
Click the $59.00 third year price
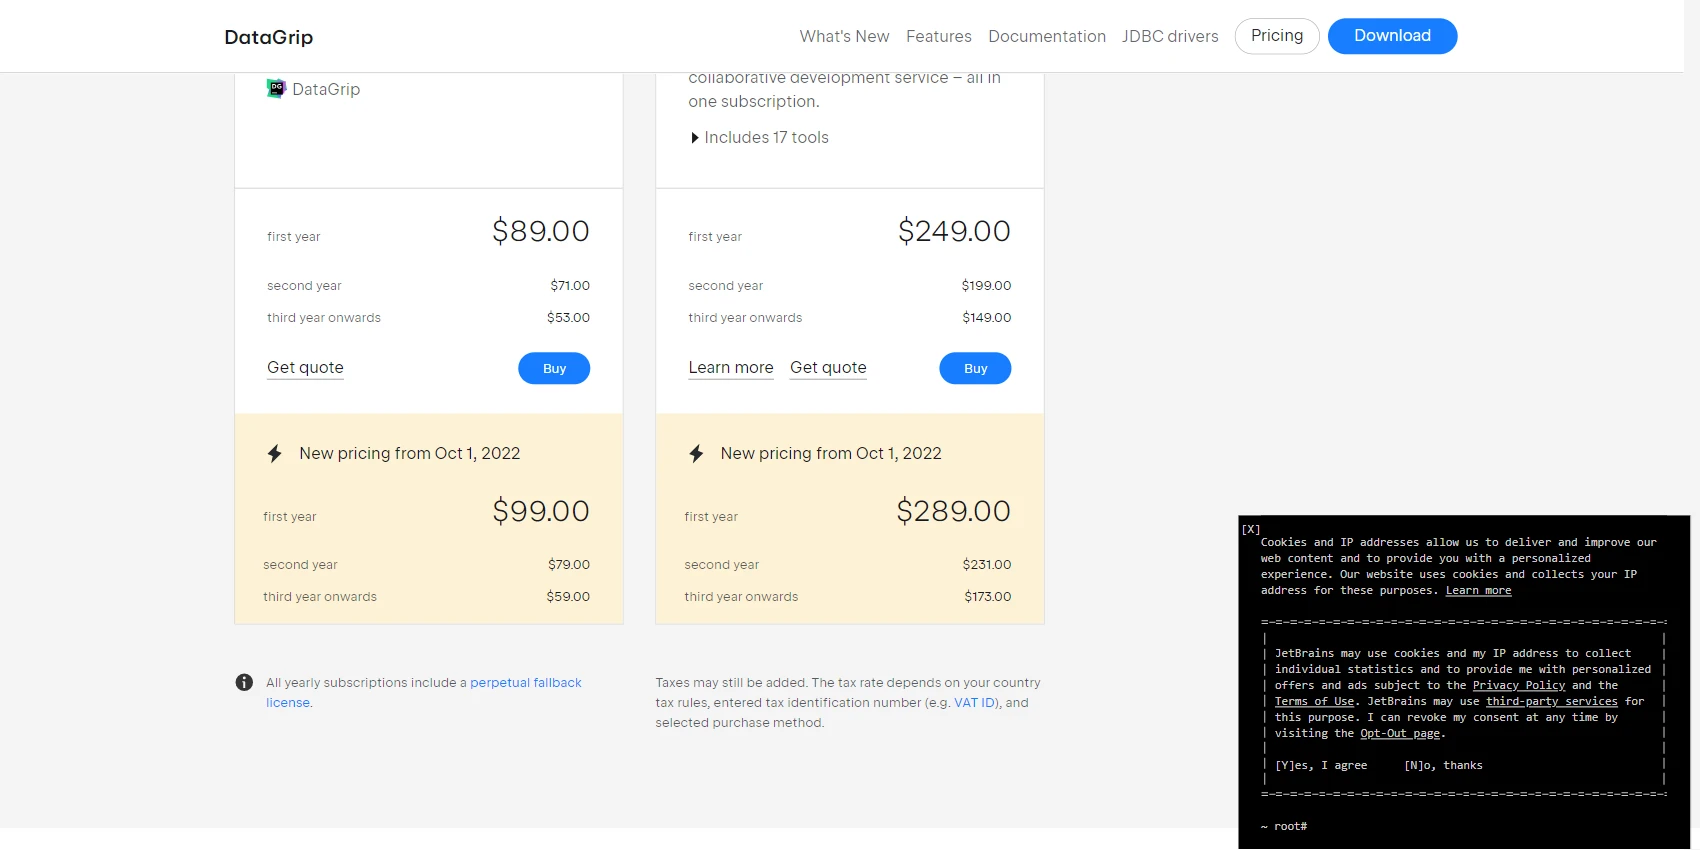pyautogui.click(x=568, y=597)
